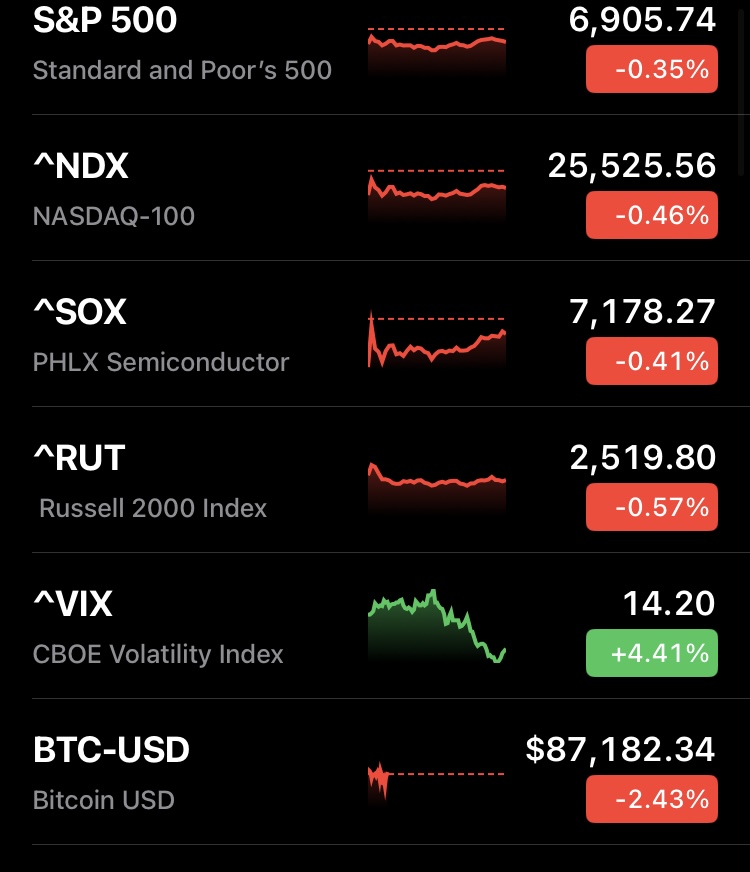Open the ^NDX ticker symbol
Screen dimensions: 750x872
click(81, 166)
